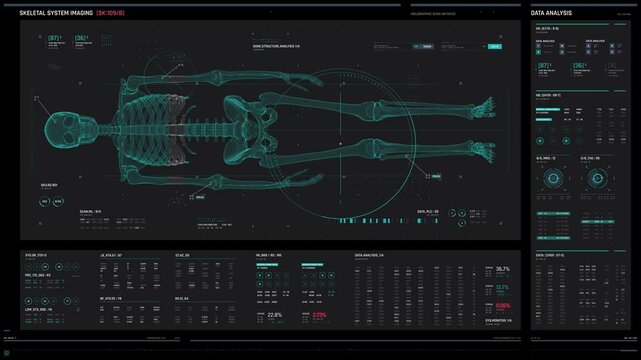Click the HB /2H79 / 09-T sidebar header

click(x=548, y=96)
